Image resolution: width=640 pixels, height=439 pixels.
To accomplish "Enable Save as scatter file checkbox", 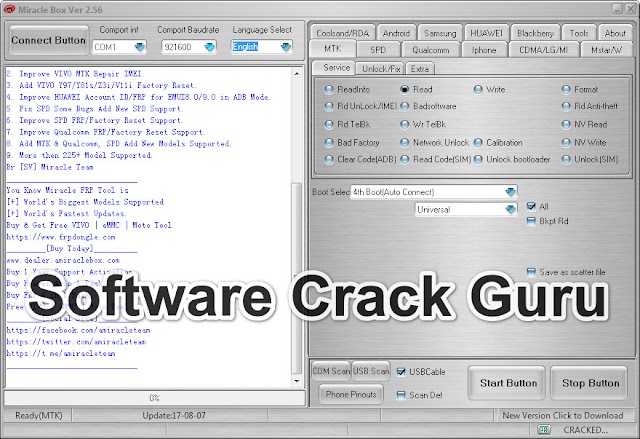I will [531, 272].
